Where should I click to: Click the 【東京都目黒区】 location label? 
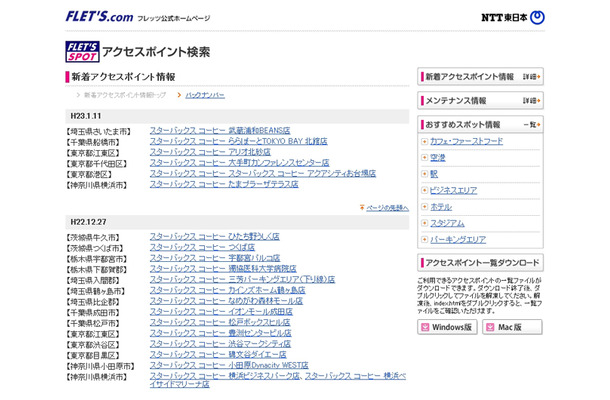(93, 356)
